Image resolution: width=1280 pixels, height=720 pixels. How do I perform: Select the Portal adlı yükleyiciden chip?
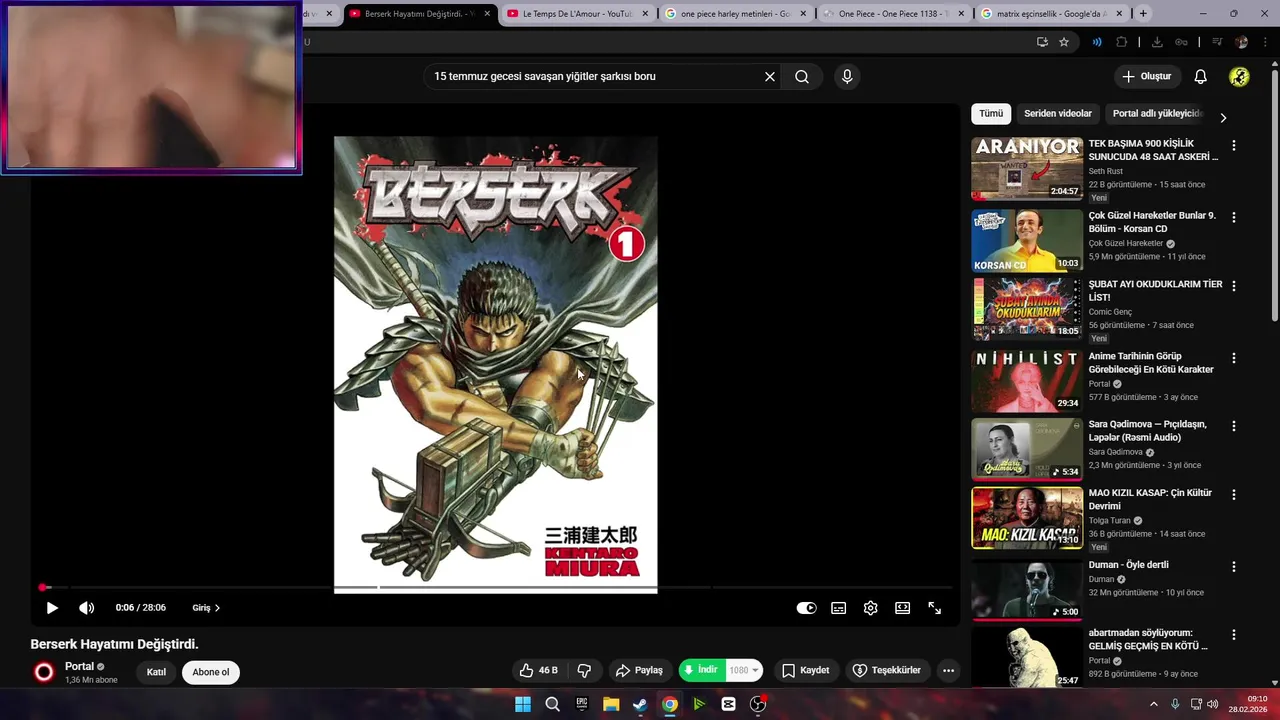pos(1157,113)
